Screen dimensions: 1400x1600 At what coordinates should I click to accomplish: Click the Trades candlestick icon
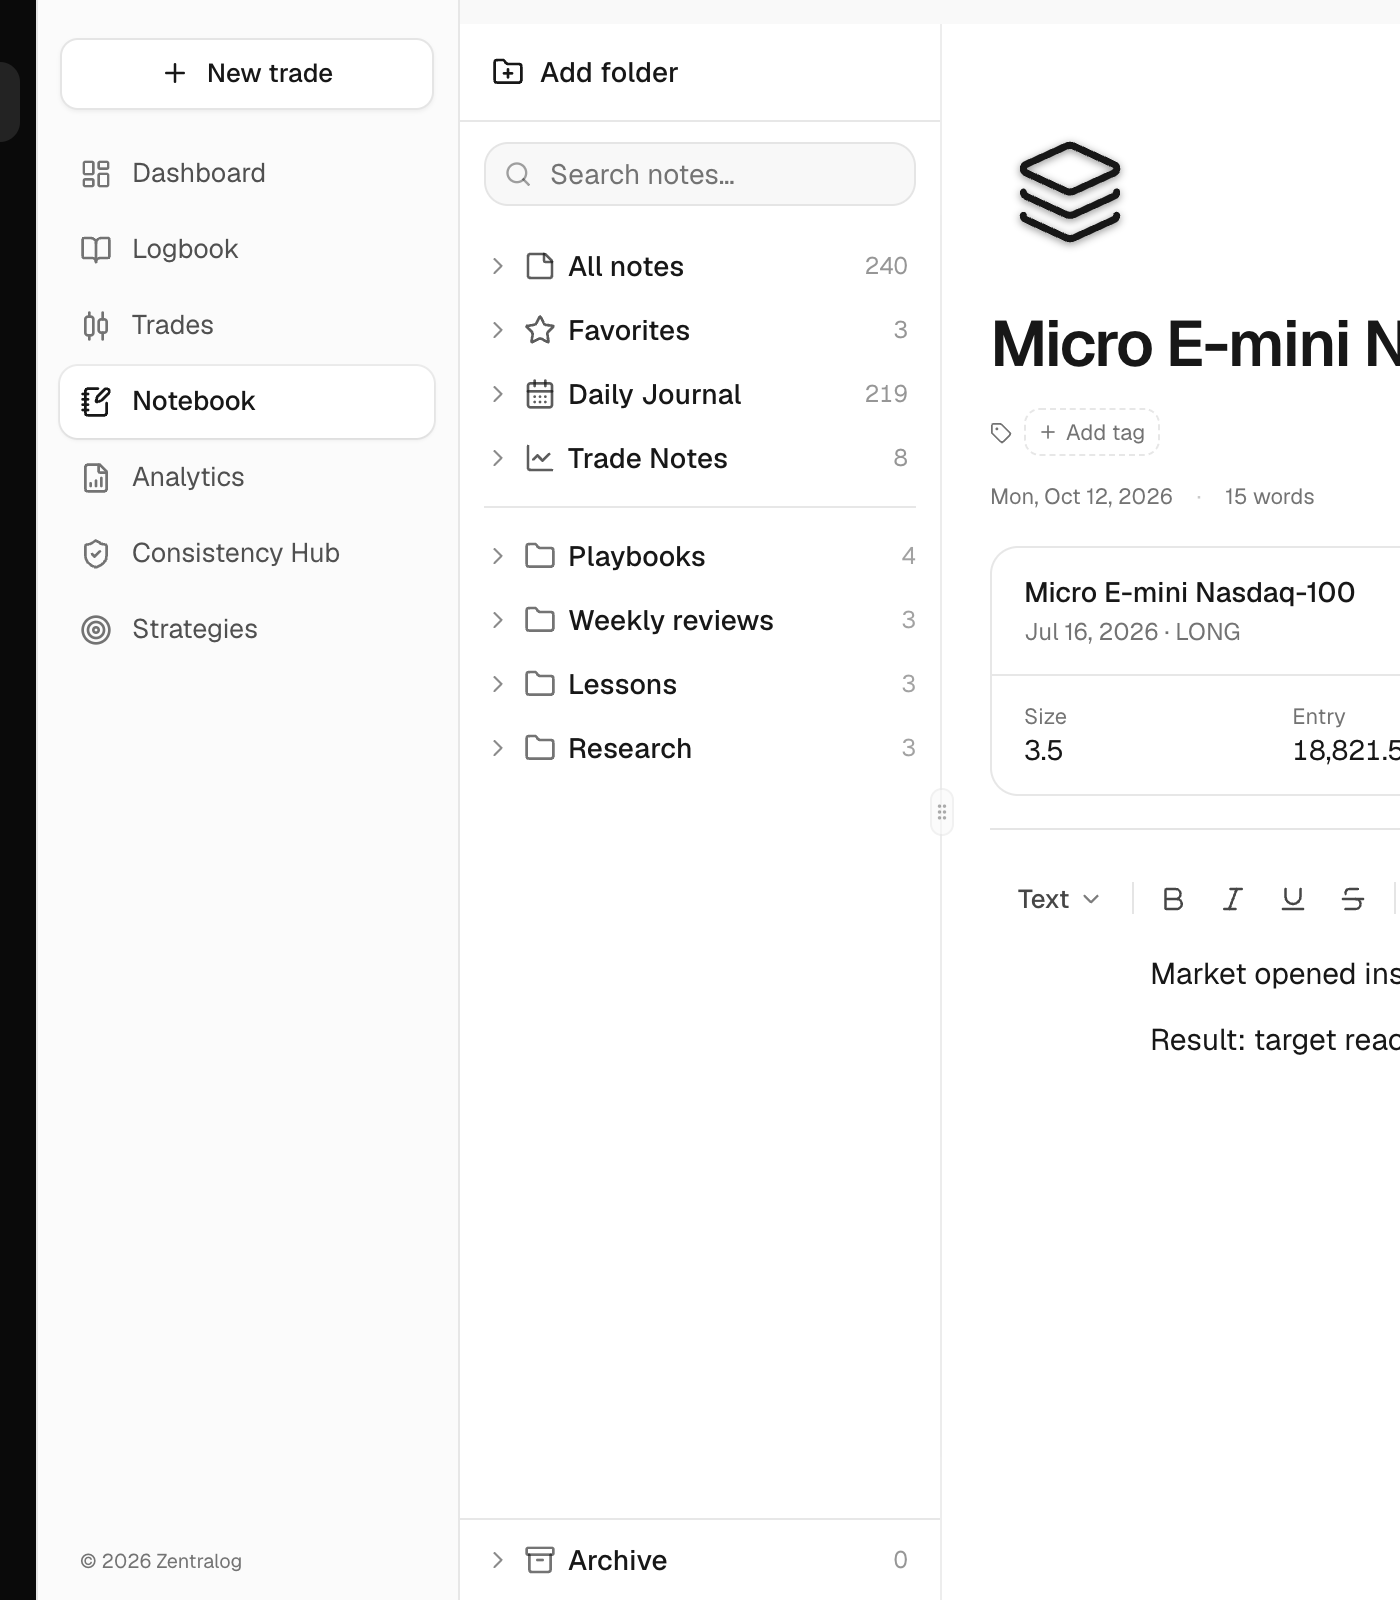(96, 326)
